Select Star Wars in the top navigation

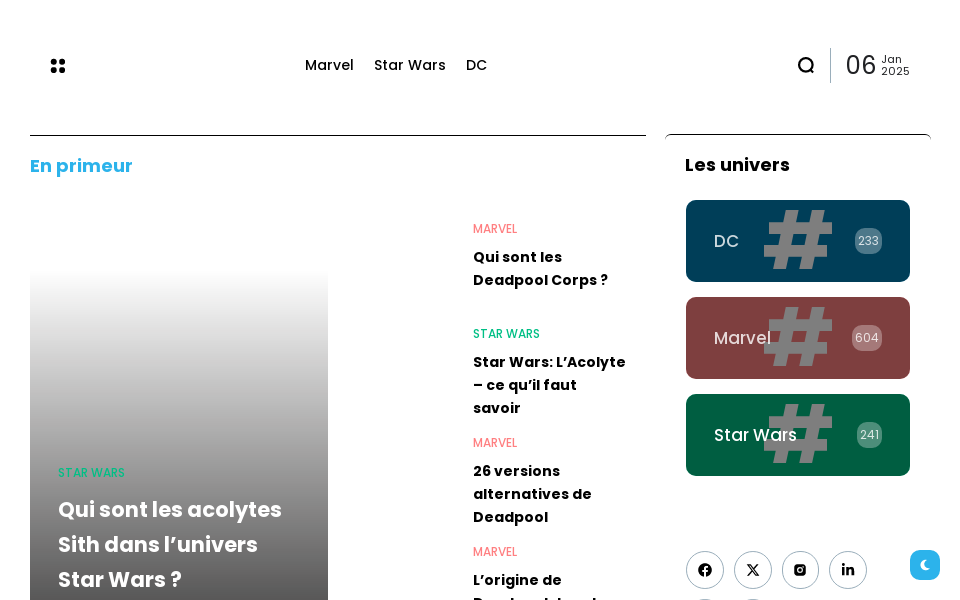410,65
